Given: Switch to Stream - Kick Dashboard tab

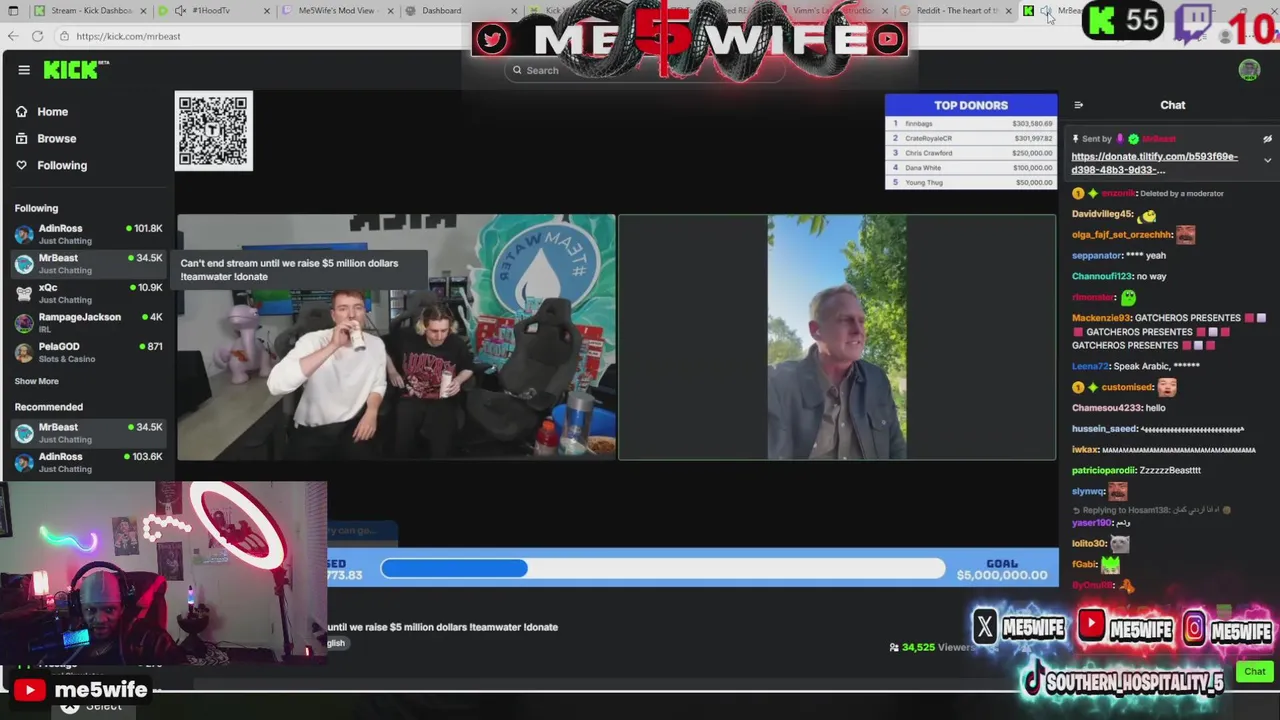Looking at the screenshot, I should [x=90, y=11].
